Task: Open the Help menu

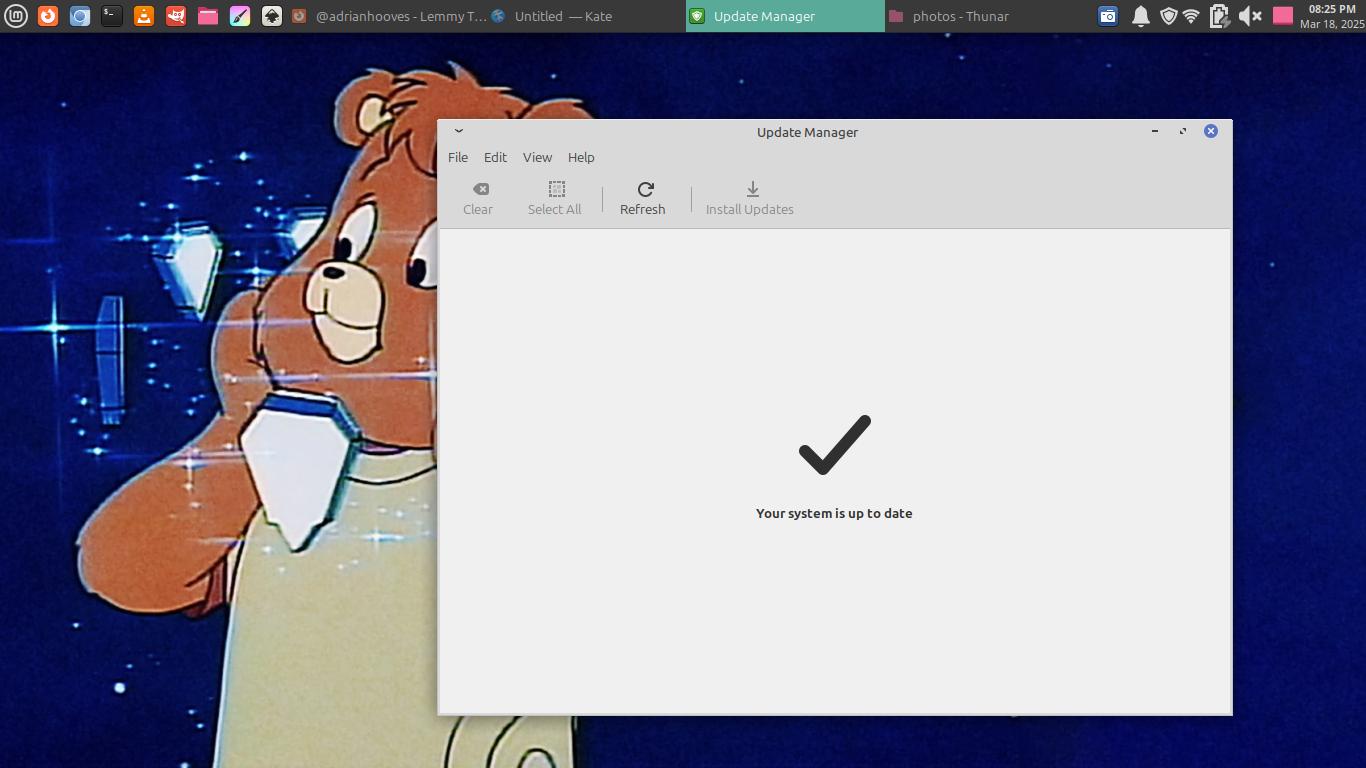Action: pyautogui.click(x=581, y=157)
